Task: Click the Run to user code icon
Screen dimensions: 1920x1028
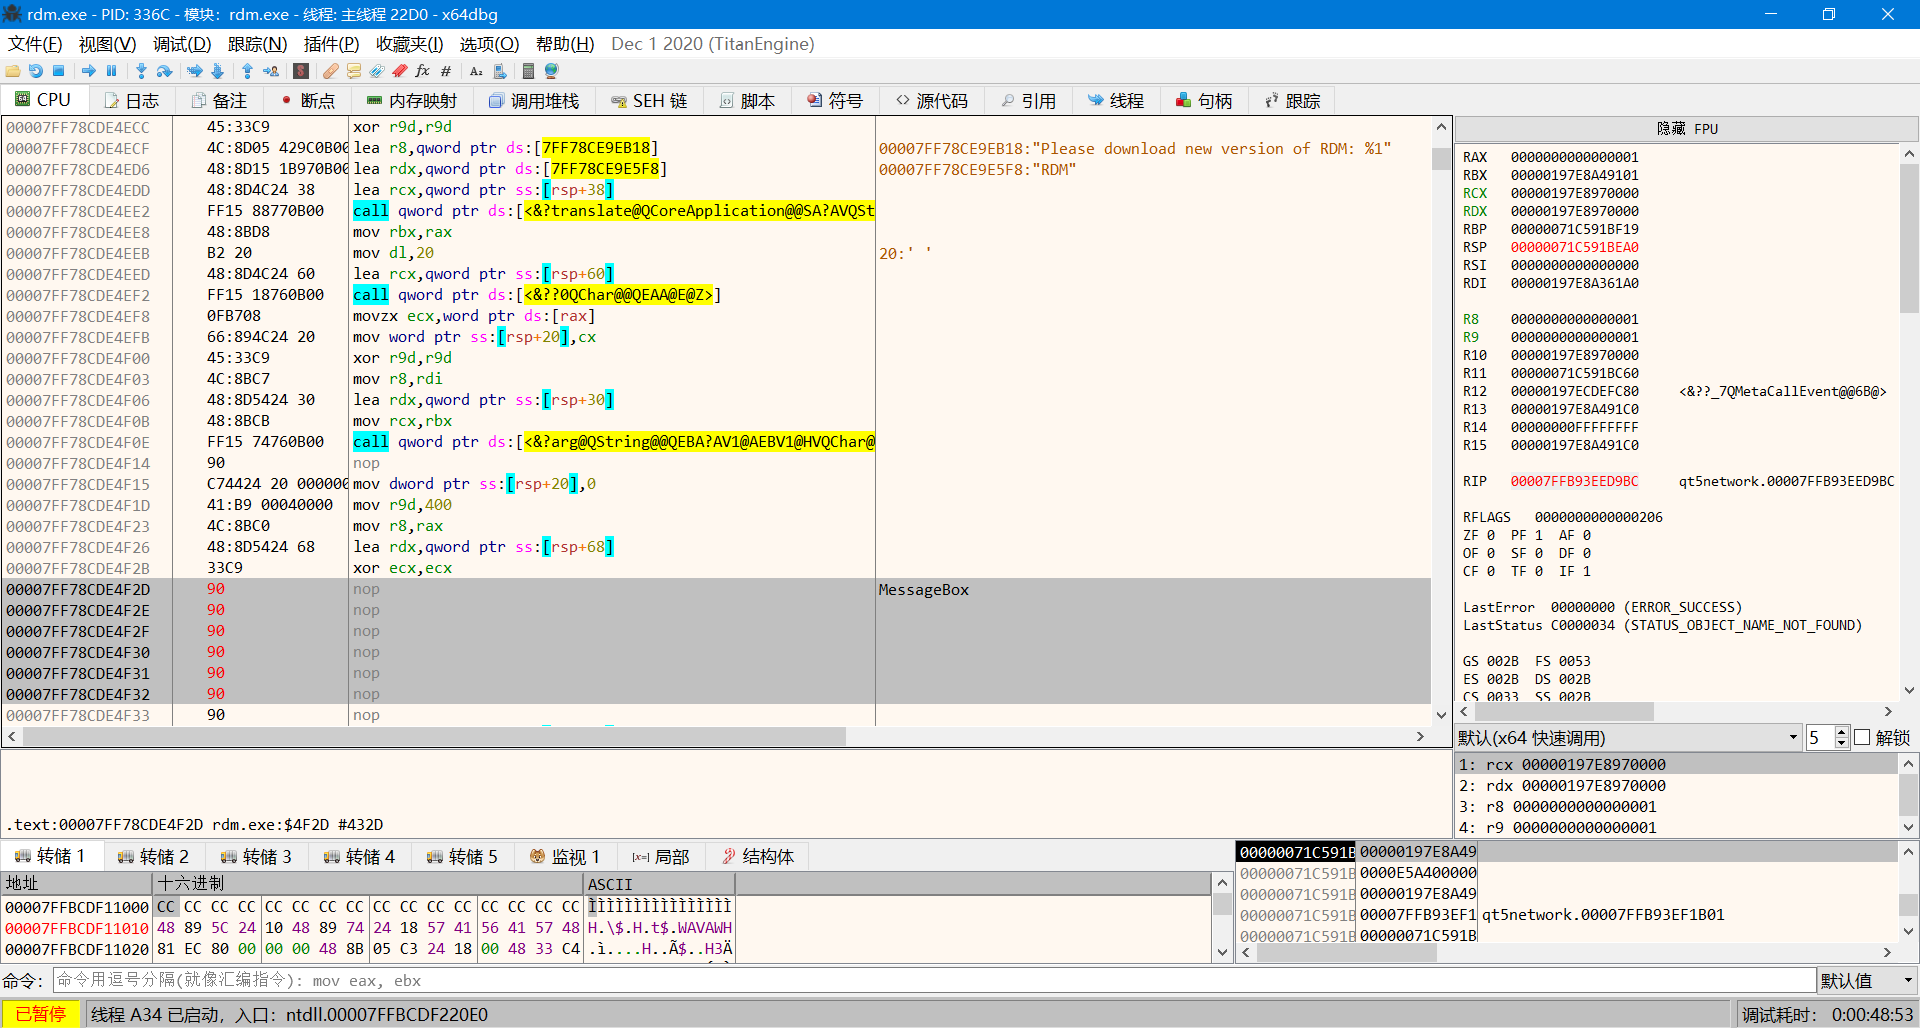Action: click(271, 71)
